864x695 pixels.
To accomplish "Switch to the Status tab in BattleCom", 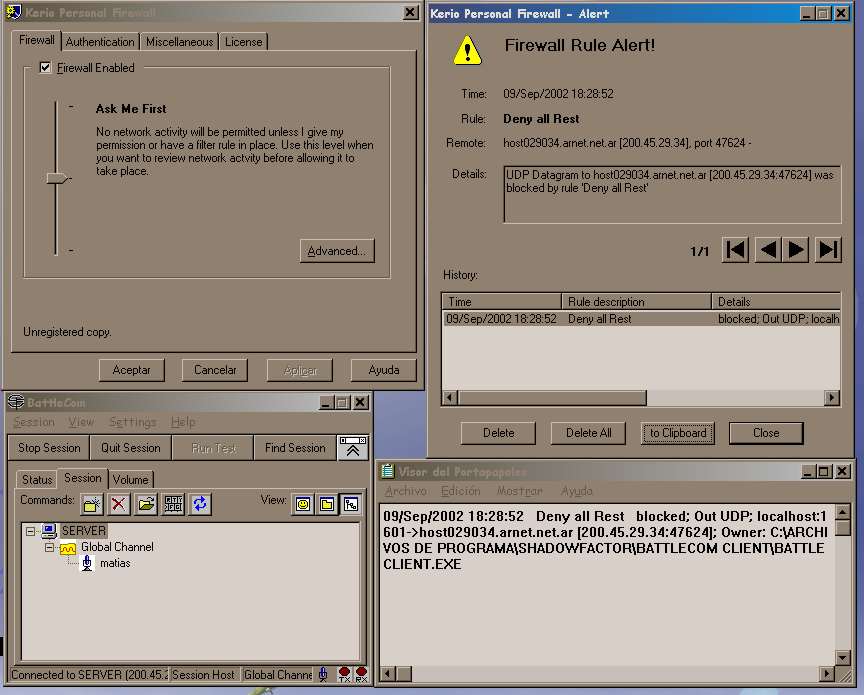I will [x=37, y=480].
